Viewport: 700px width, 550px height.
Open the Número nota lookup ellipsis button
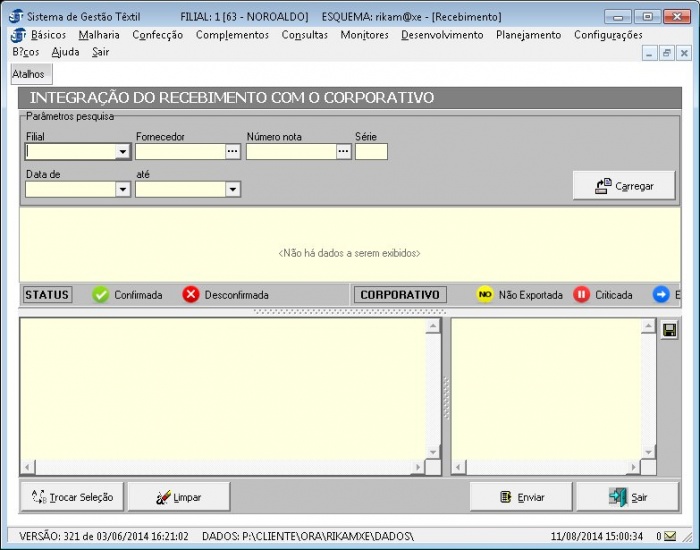(x=344, y=152)
